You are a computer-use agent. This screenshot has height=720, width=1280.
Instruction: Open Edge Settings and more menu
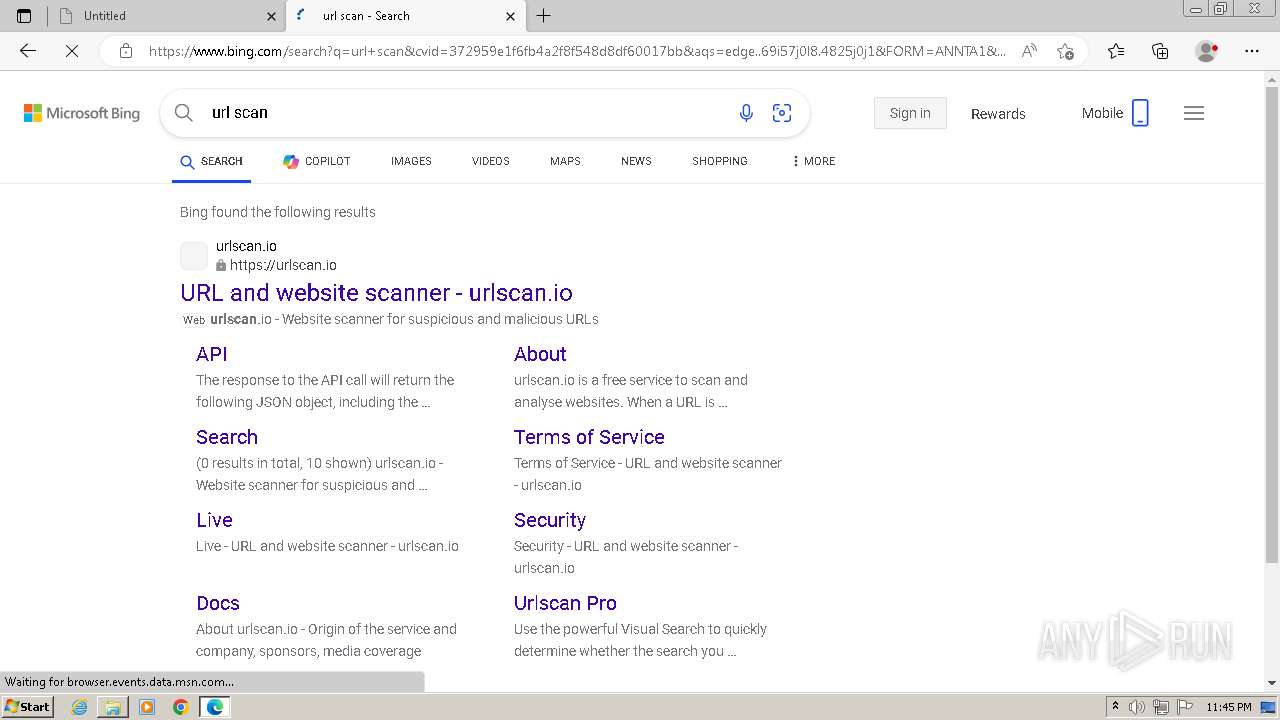tap(1252, 51)
